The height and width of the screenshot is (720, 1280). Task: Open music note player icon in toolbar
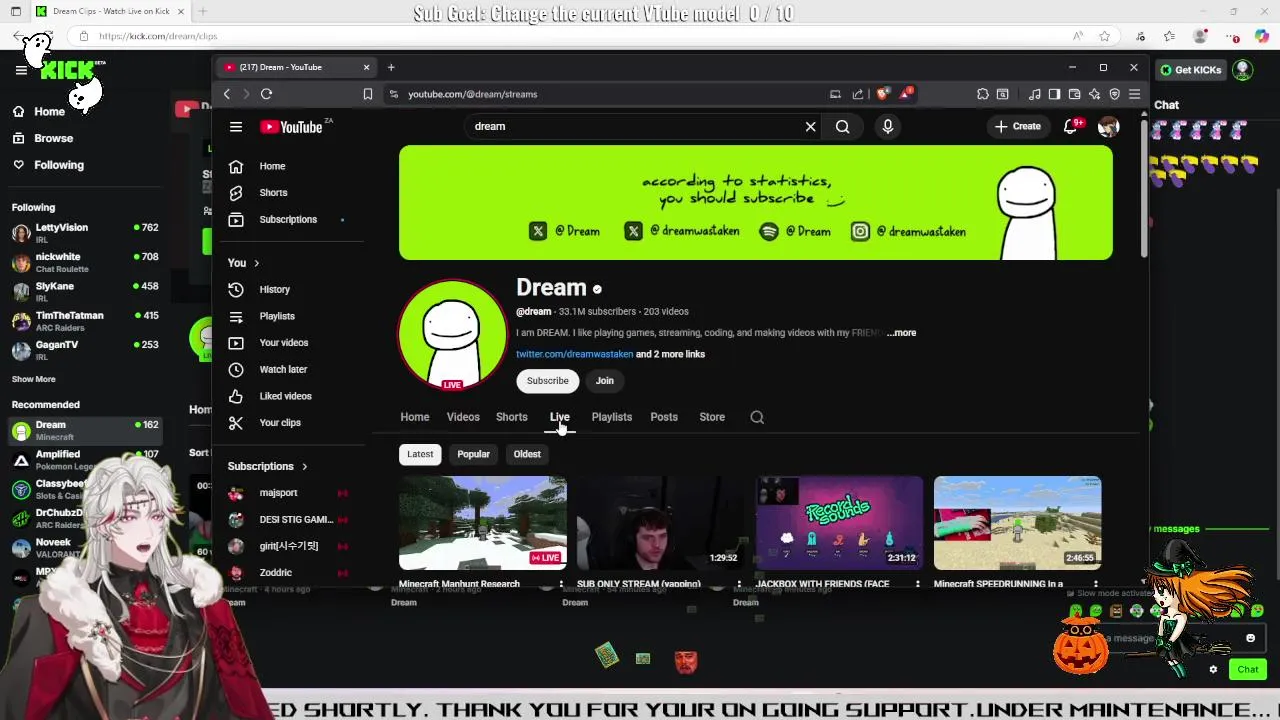click(x=1035, y=94)
